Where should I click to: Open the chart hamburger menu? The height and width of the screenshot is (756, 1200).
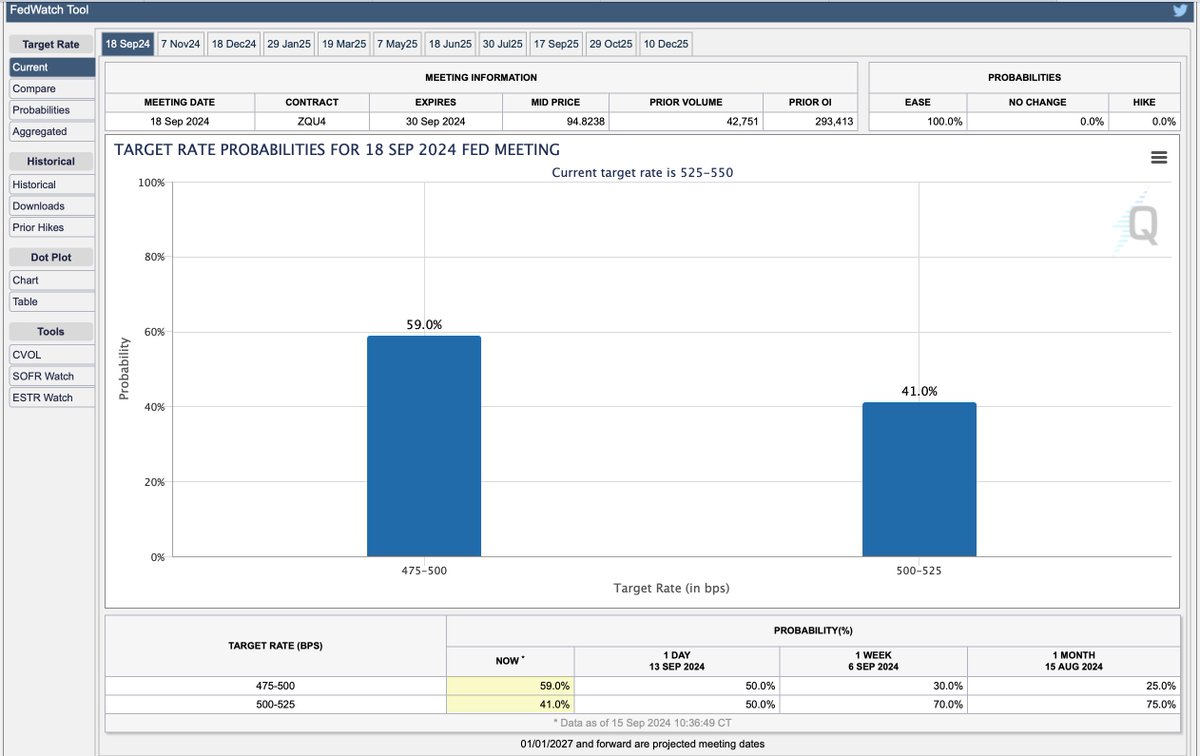pos(1159,158)
